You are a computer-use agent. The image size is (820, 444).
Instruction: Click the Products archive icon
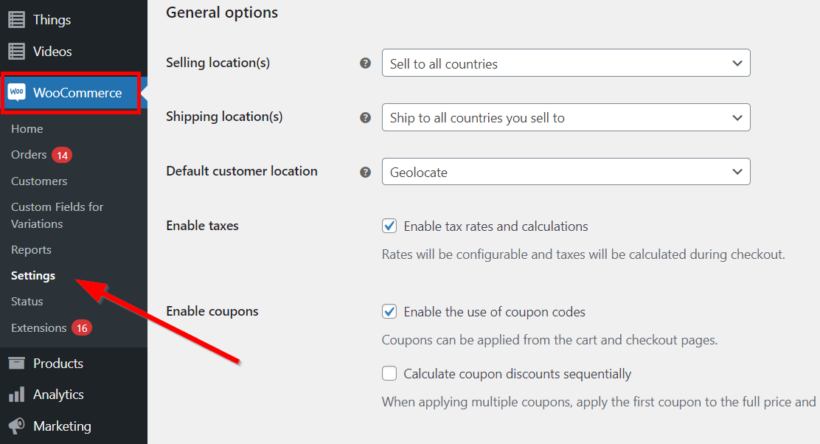click(x=16, y=363)
